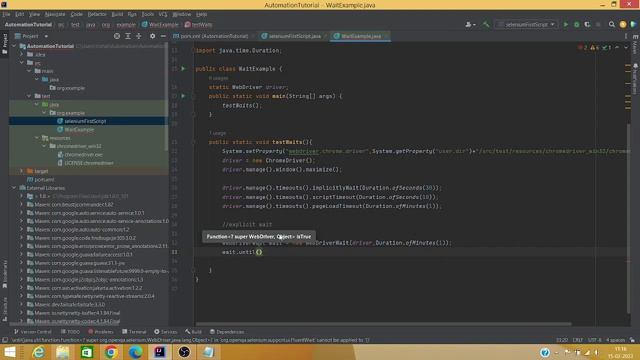Screen dimensions: 640x360
Task: Collapse the src folder node
Action: pyautogui.click(x=22, y=63)
